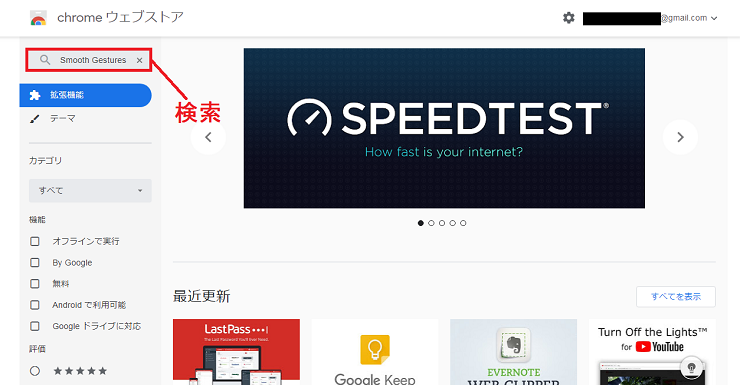740x385 pixels.
Task: Click the paintbrush icon next to テーマ
Action: [34, 119]
